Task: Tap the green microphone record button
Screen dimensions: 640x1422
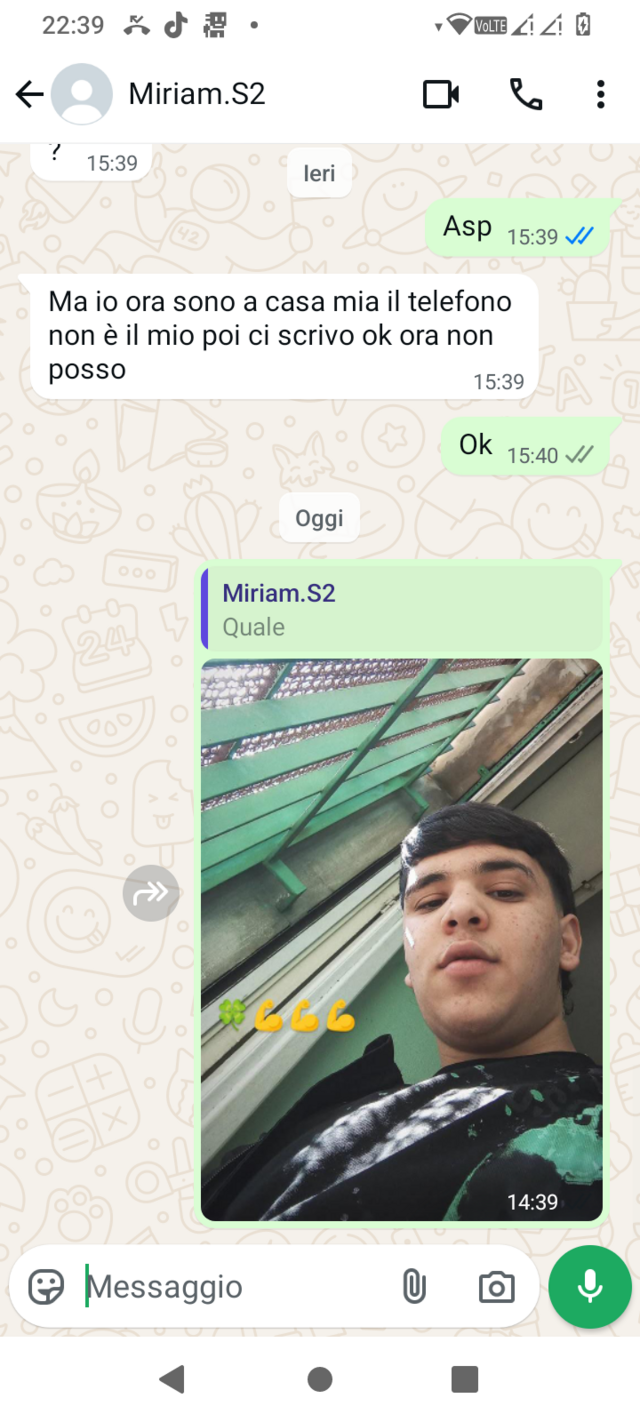Action: (x=590, y=1287)
